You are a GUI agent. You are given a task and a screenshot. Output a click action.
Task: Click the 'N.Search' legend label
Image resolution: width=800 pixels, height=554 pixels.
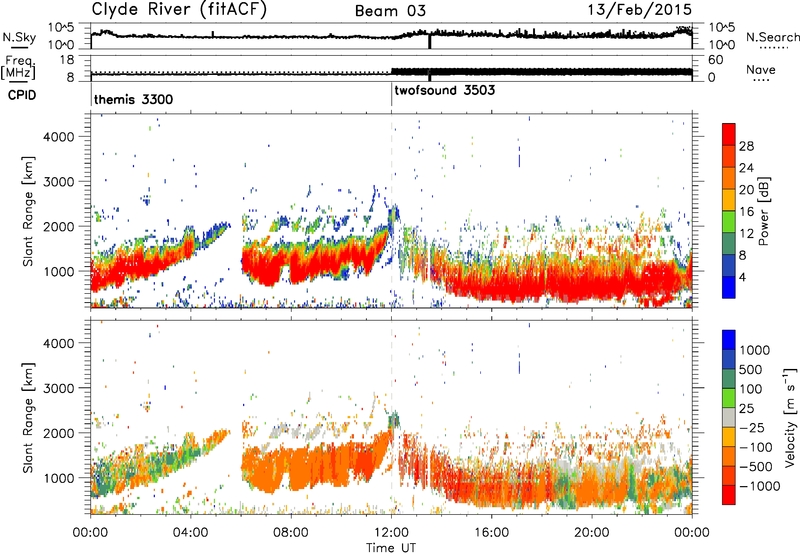[773, 37]
